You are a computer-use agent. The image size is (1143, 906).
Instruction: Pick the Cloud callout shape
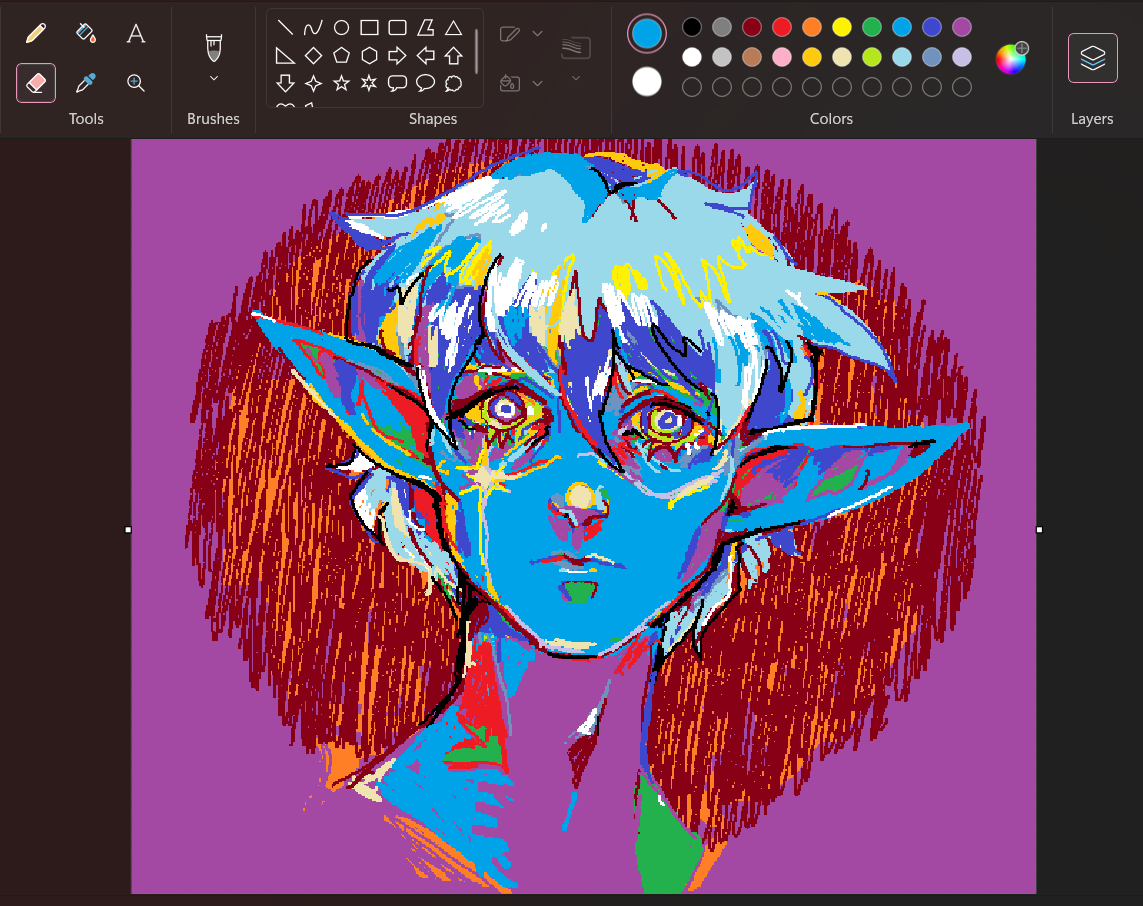point(453,83)
